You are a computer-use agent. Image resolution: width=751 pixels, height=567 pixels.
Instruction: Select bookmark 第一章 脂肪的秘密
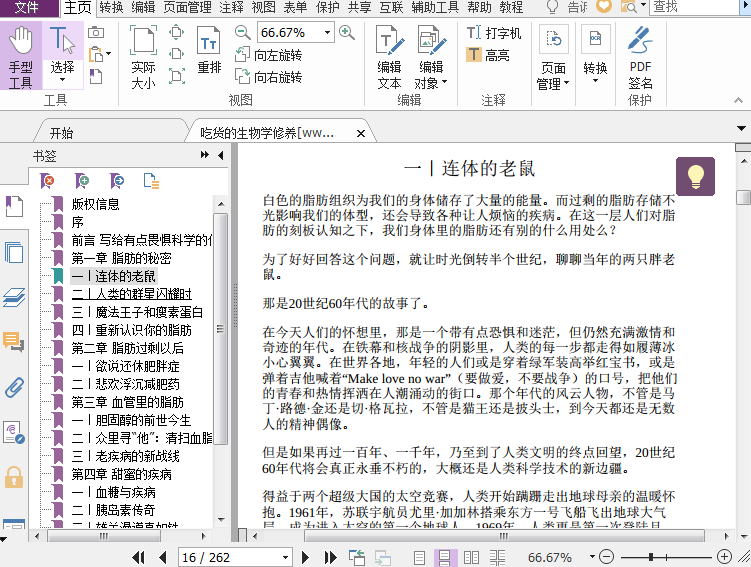(121, 259)
